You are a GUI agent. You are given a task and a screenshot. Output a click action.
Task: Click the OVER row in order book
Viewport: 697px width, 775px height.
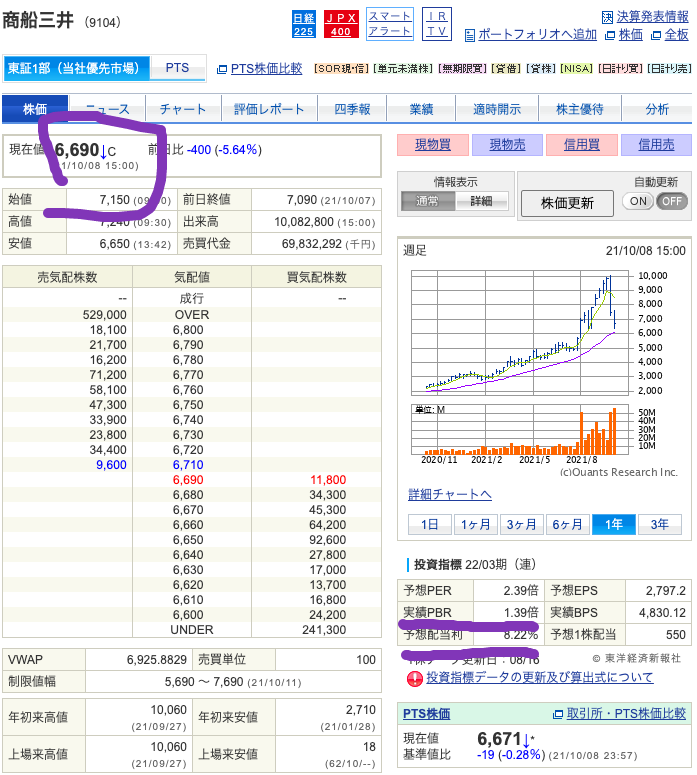click(192, 315)
